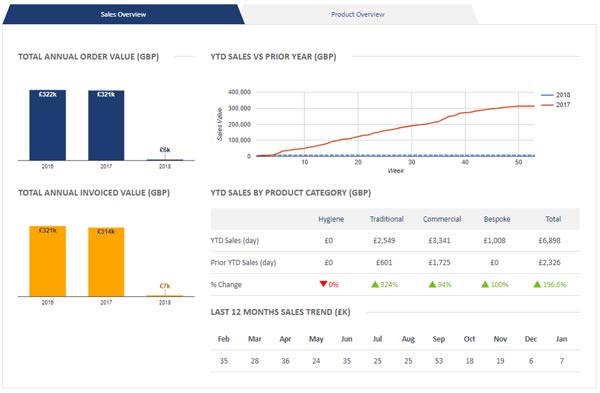Click the Dec month header
This screenshot has width=600, height=393.
tap(531, 339)
